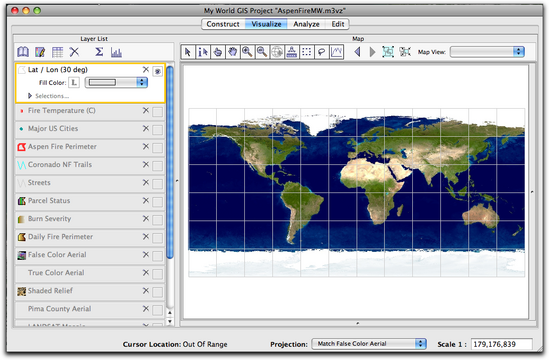Activate the zoom out magnifier tool

[x=262, y=52]
